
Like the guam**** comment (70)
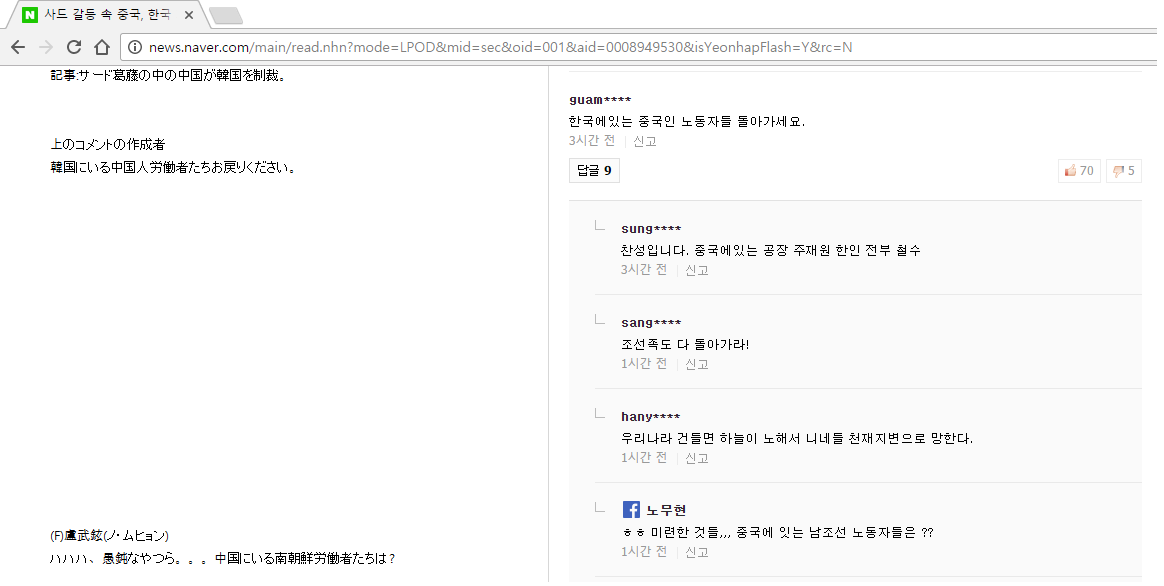tap(1079, 171)
